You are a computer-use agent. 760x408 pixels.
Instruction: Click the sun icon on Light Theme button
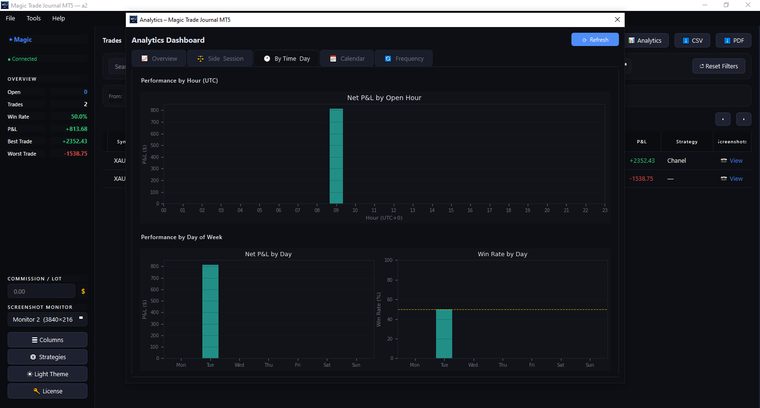point(30,374)
